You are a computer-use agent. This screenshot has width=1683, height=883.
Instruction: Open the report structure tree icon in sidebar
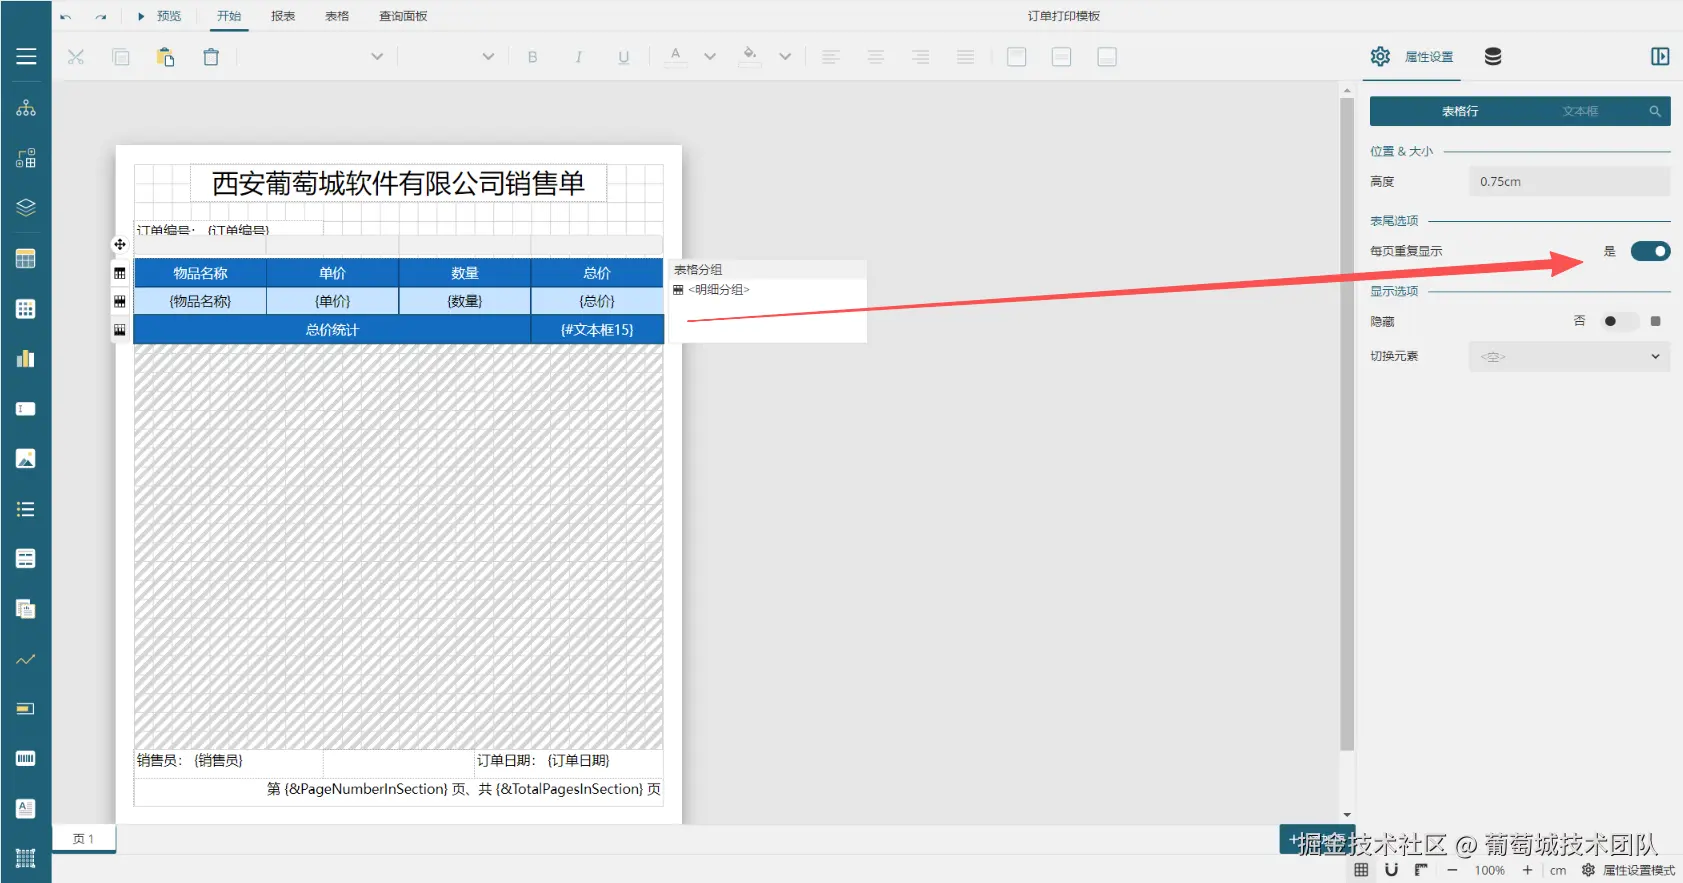coord(26,108)
